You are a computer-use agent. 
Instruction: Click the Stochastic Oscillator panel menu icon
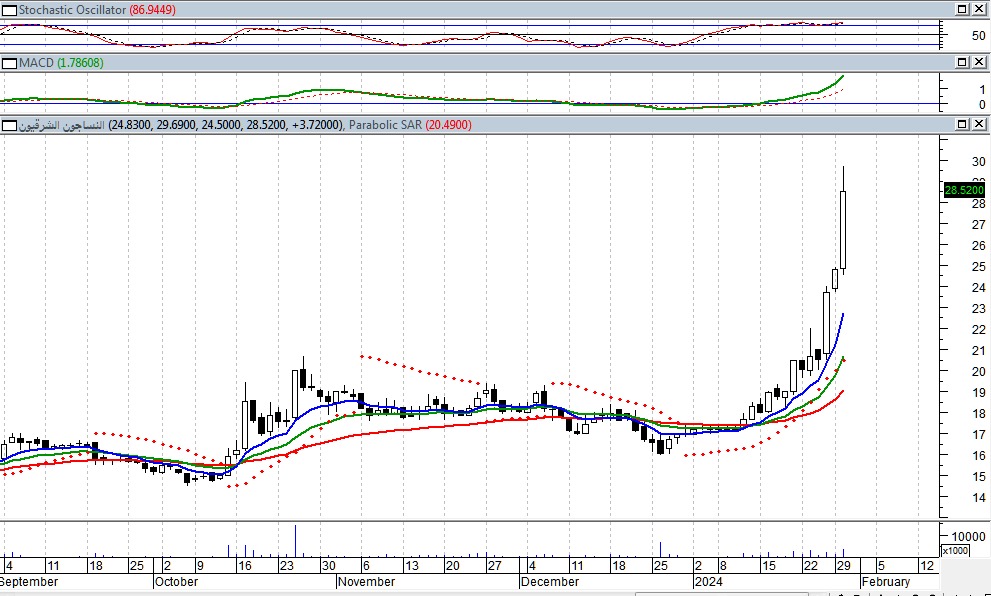(9, 9)
